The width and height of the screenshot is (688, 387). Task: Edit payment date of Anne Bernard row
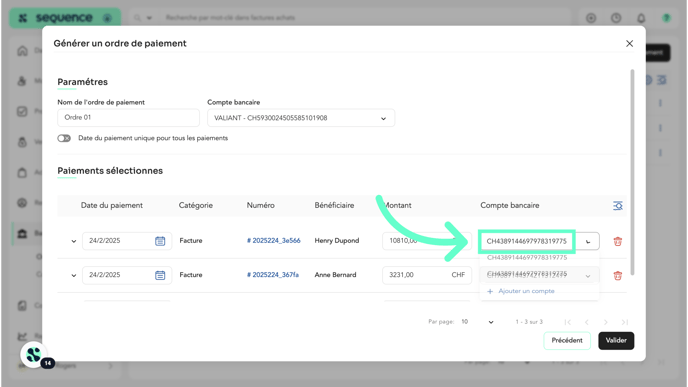click(x=127, y=275)
